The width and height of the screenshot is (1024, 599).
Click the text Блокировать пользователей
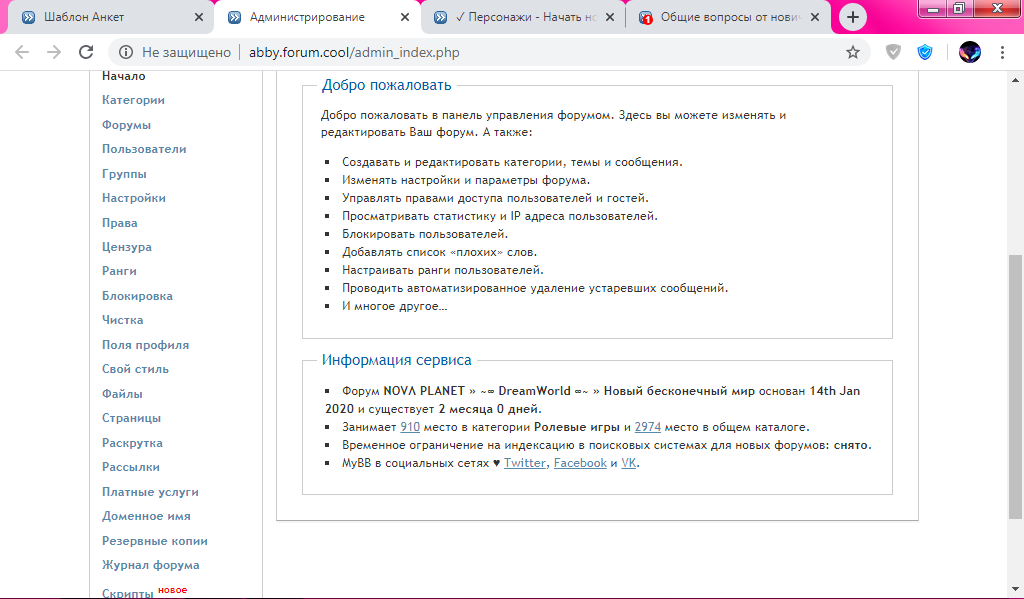424,234
